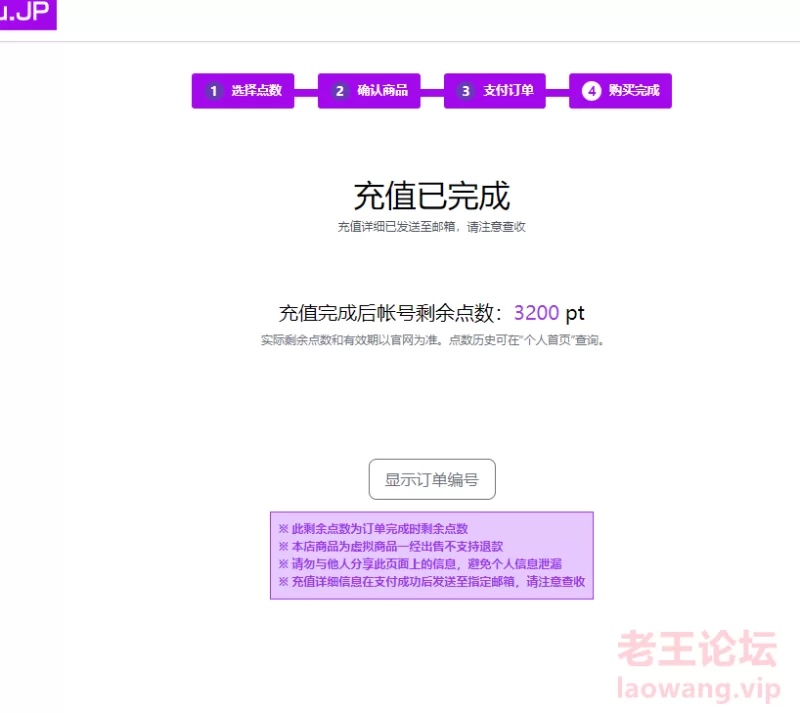Image resolution: width=800 pixels, height=713 pixels.
Task: Open the .JP site logo
Action: (x=28, y=14)
